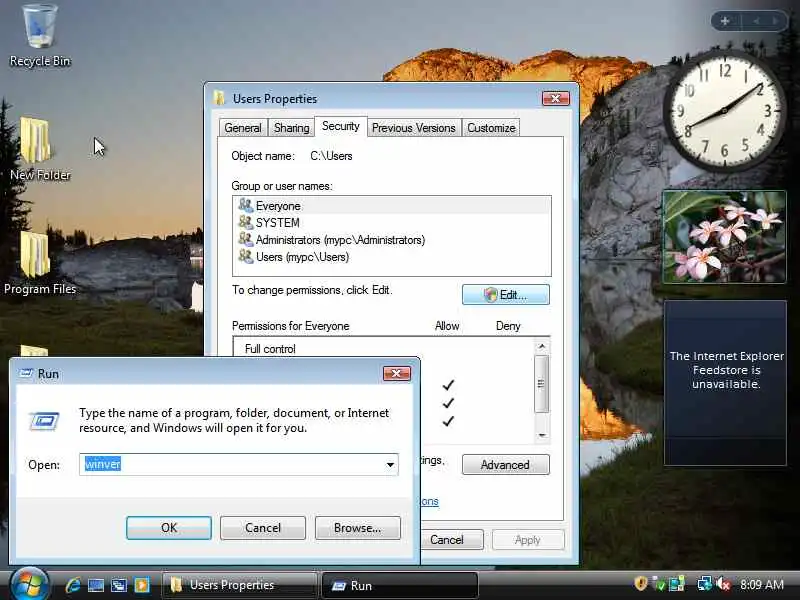Click Full control permission row
This screenshot has height=600, width=800.
tap(383, 348)
